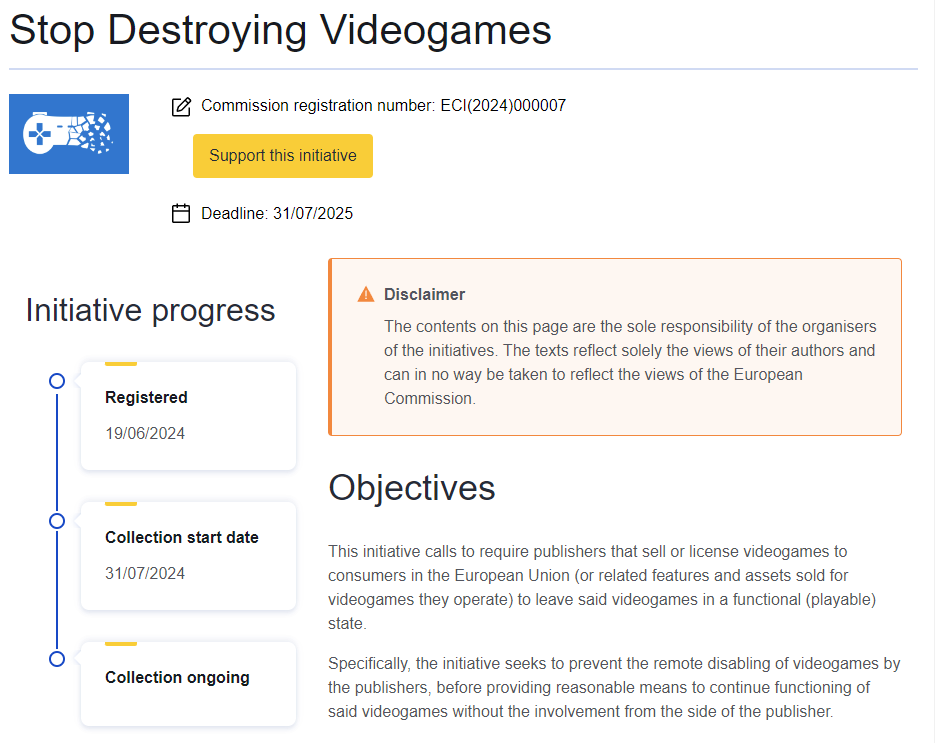Click the Initiative progress heading
The height and width of the screenshot is (743, 935).
click(x=150, y=310)
